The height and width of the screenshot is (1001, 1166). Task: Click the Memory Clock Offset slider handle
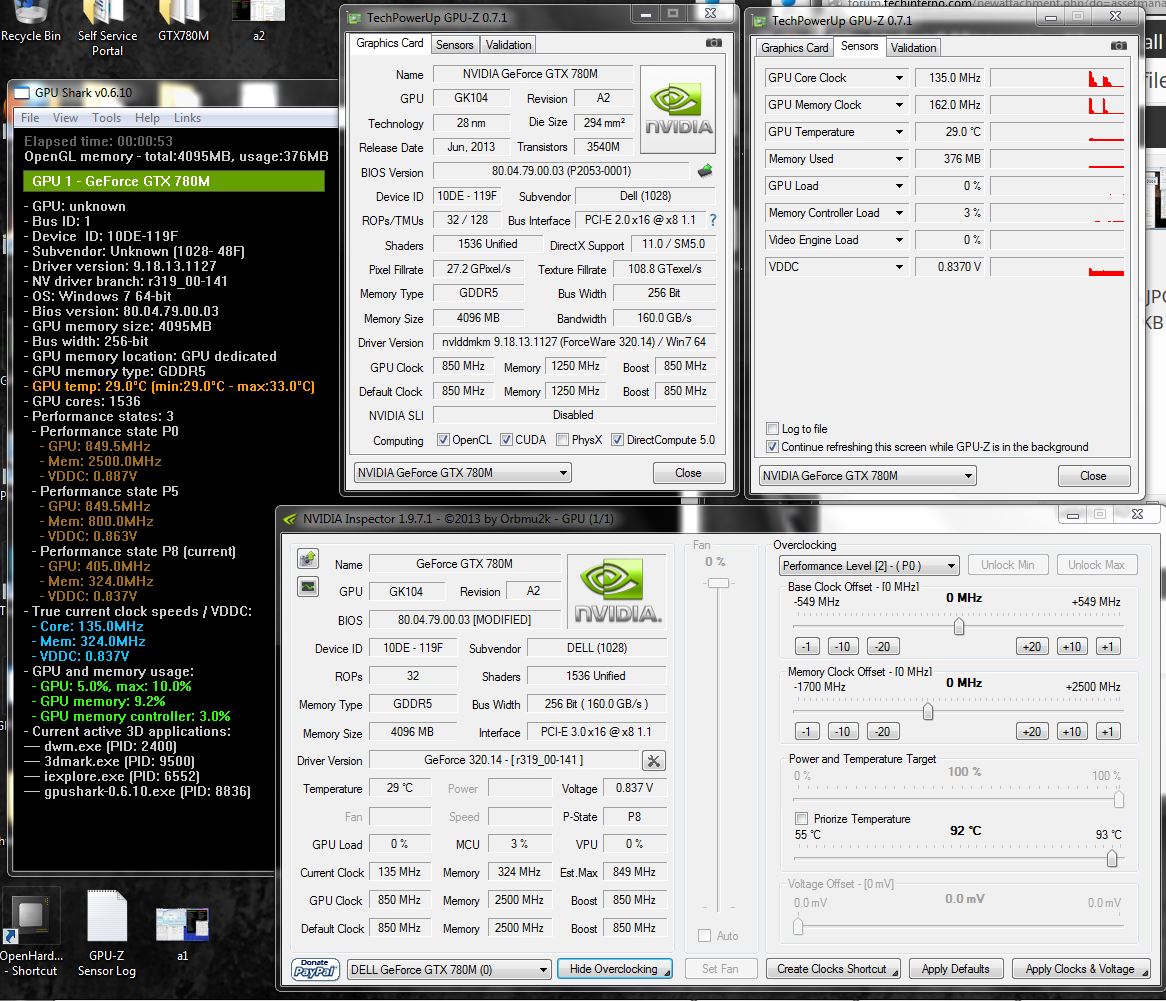(928, 712)
